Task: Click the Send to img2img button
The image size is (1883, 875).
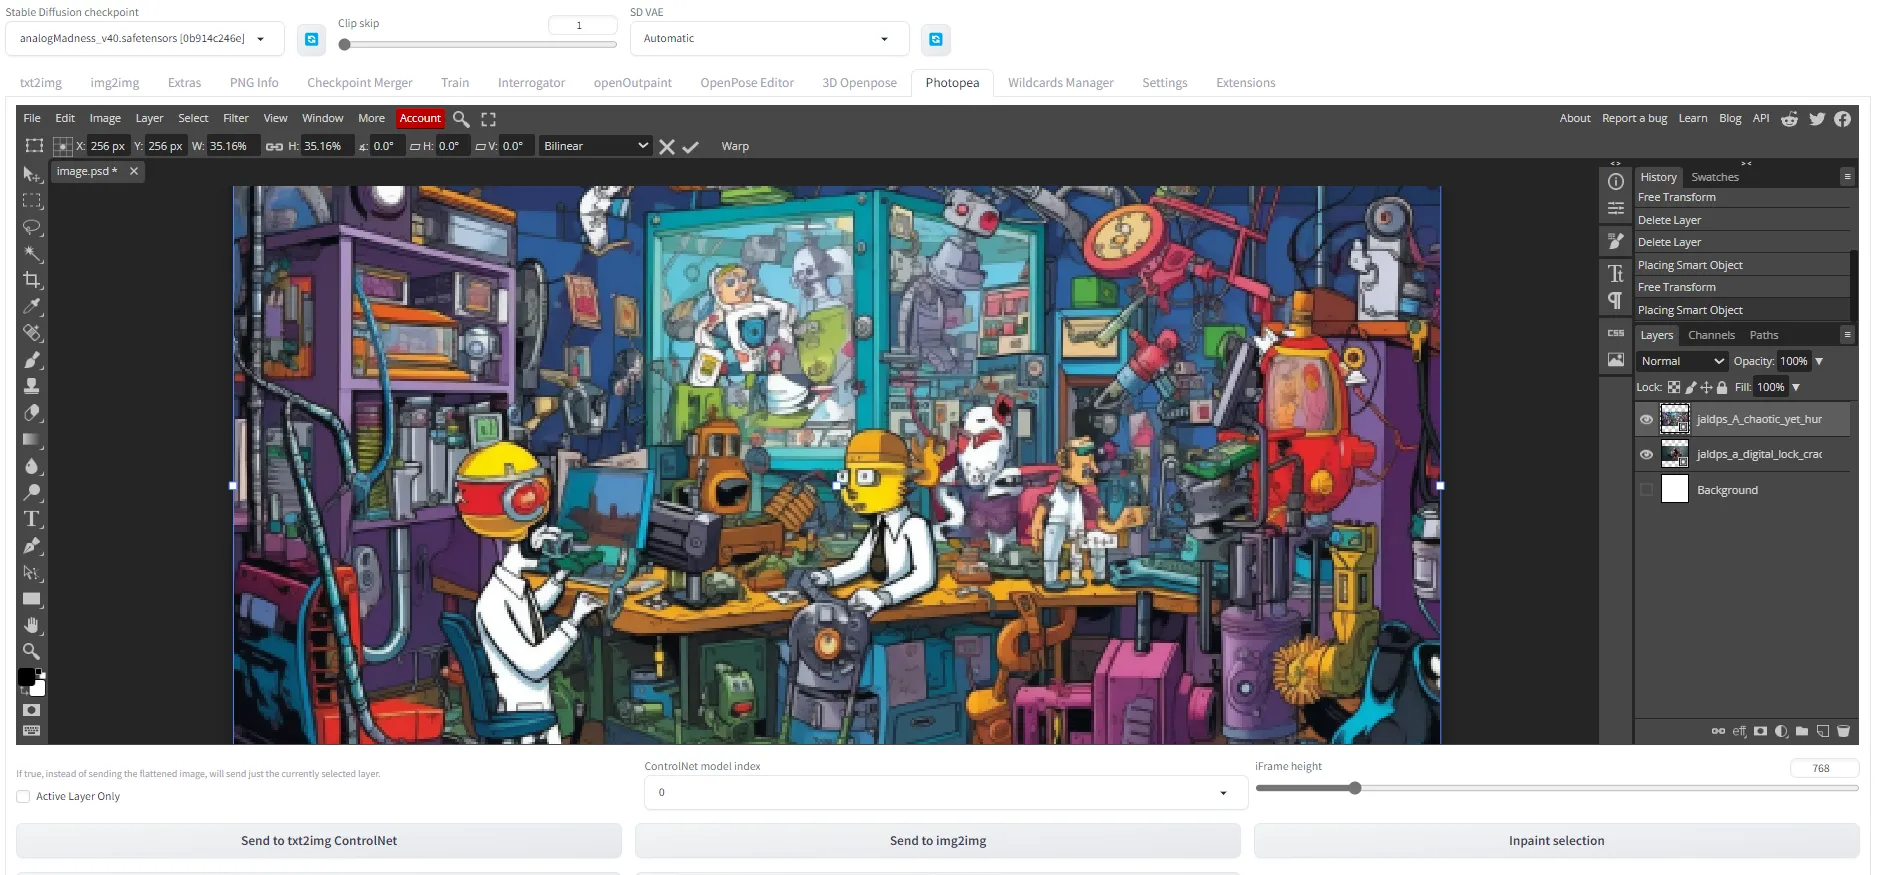Action: (x=937, y=841)
